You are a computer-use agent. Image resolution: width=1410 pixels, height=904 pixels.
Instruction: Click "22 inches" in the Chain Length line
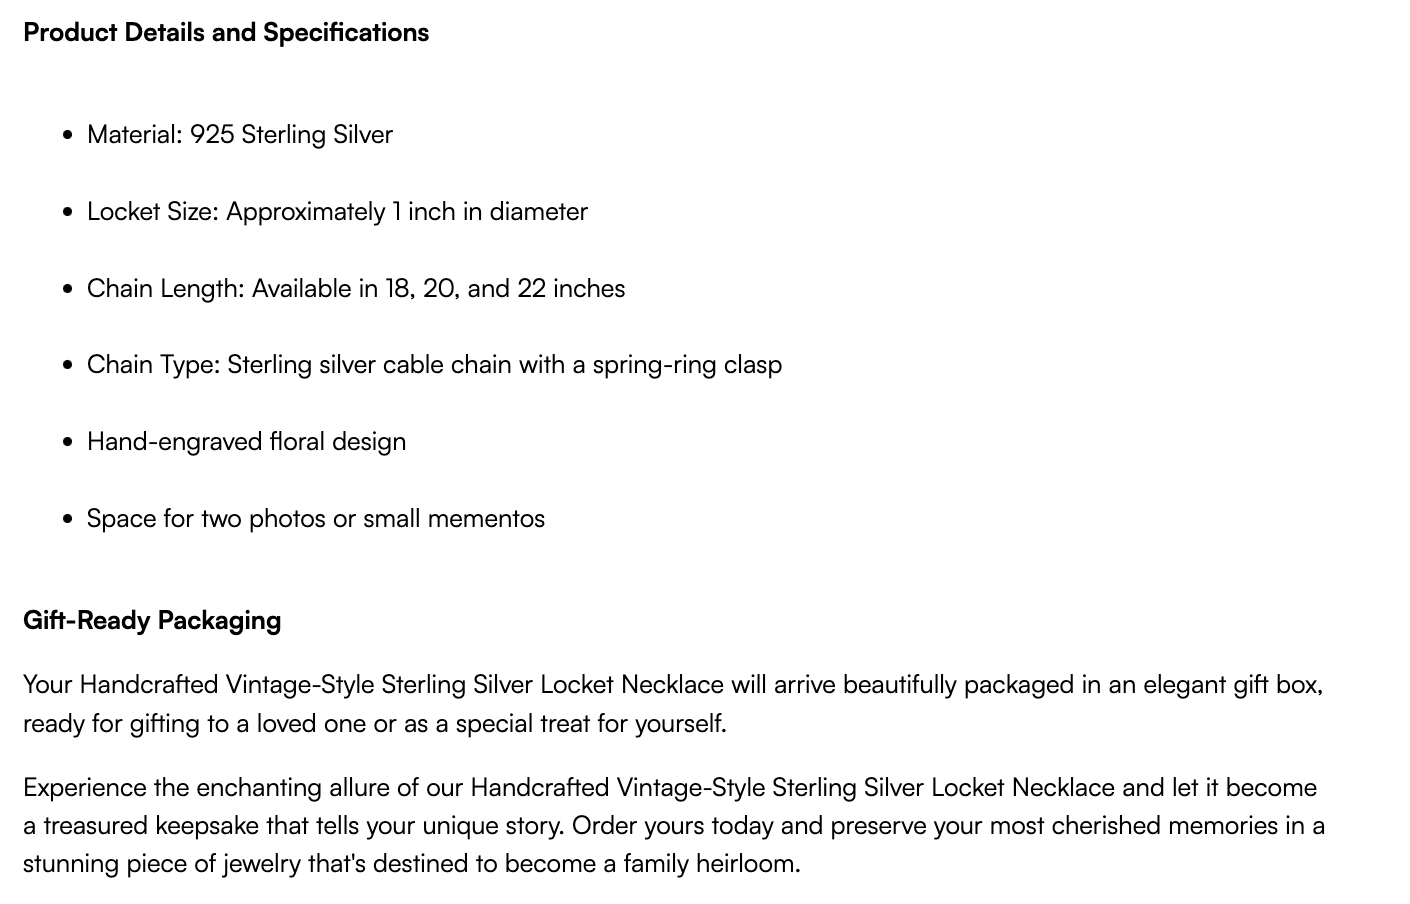[571, 289]
